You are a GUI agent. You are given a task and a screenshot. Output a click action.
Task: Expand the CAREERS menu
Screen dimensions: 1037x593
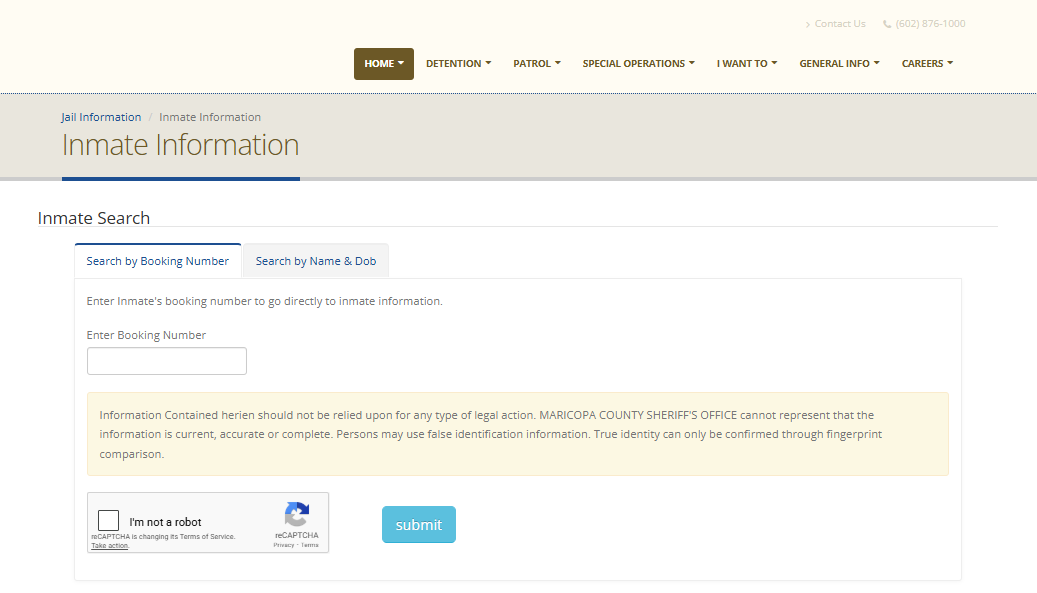[x=927, y=64]
